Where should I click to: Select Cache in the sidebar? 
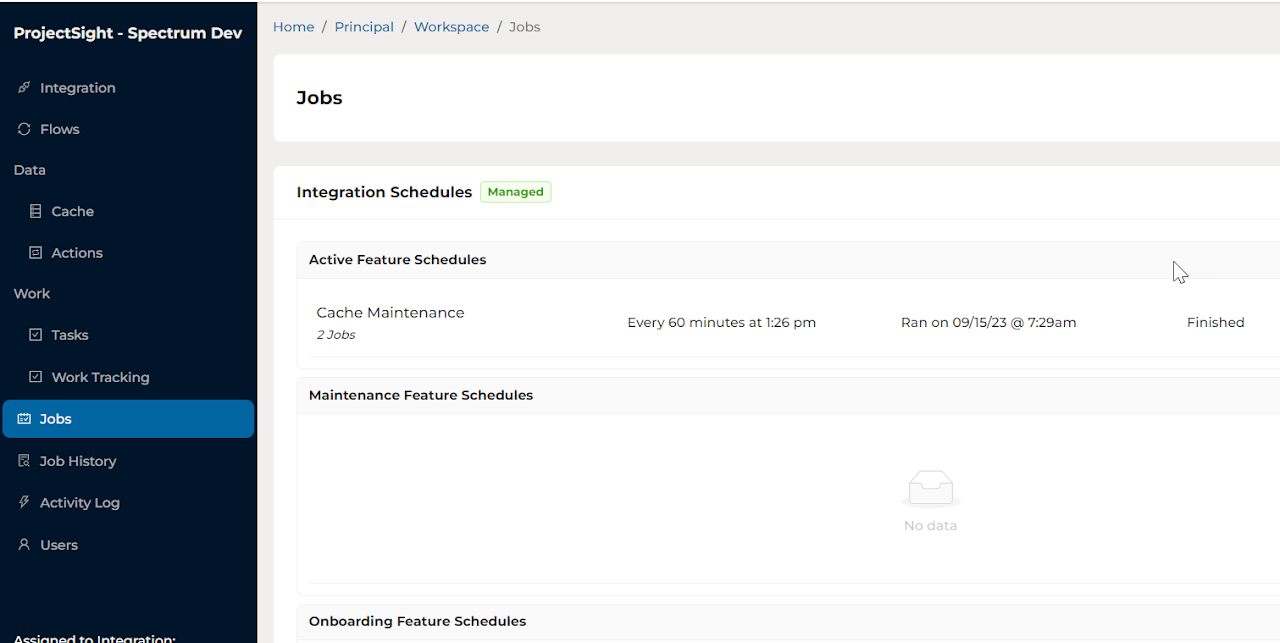pos(128,212)
